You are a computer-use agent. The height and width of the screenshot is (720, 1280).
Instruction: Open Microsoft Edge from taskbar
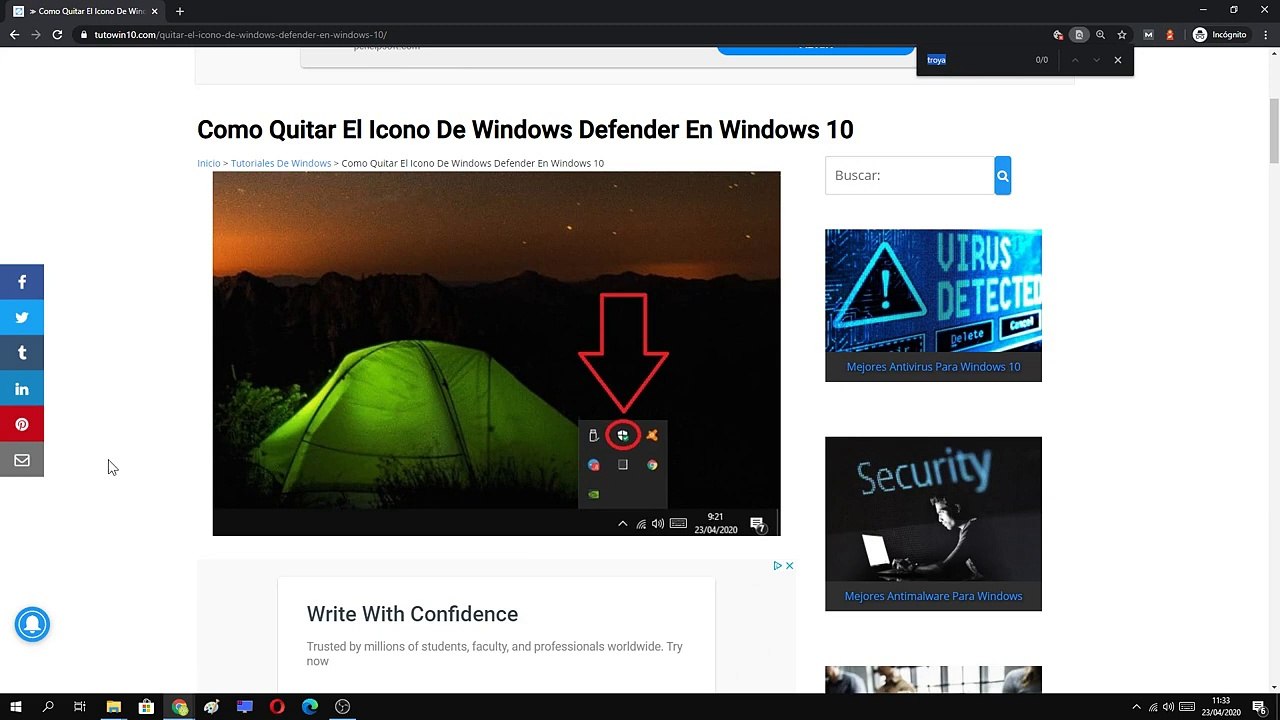[310, 707]
